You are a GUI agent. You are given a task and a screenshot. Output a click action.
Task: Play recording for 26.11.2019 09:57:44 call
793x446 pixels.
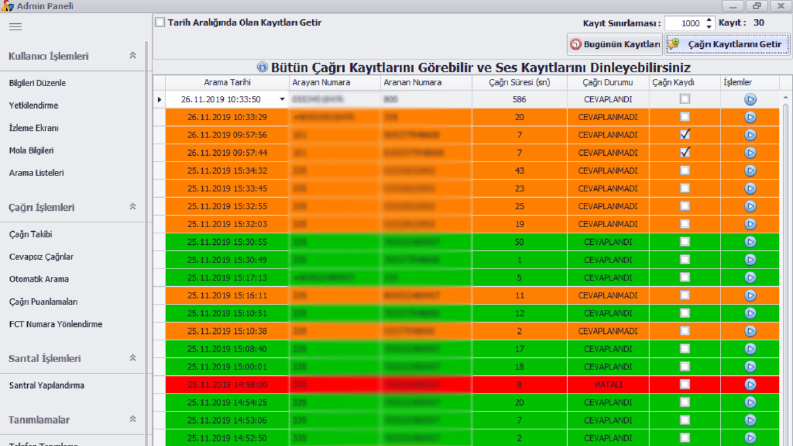tap(750, 153)
